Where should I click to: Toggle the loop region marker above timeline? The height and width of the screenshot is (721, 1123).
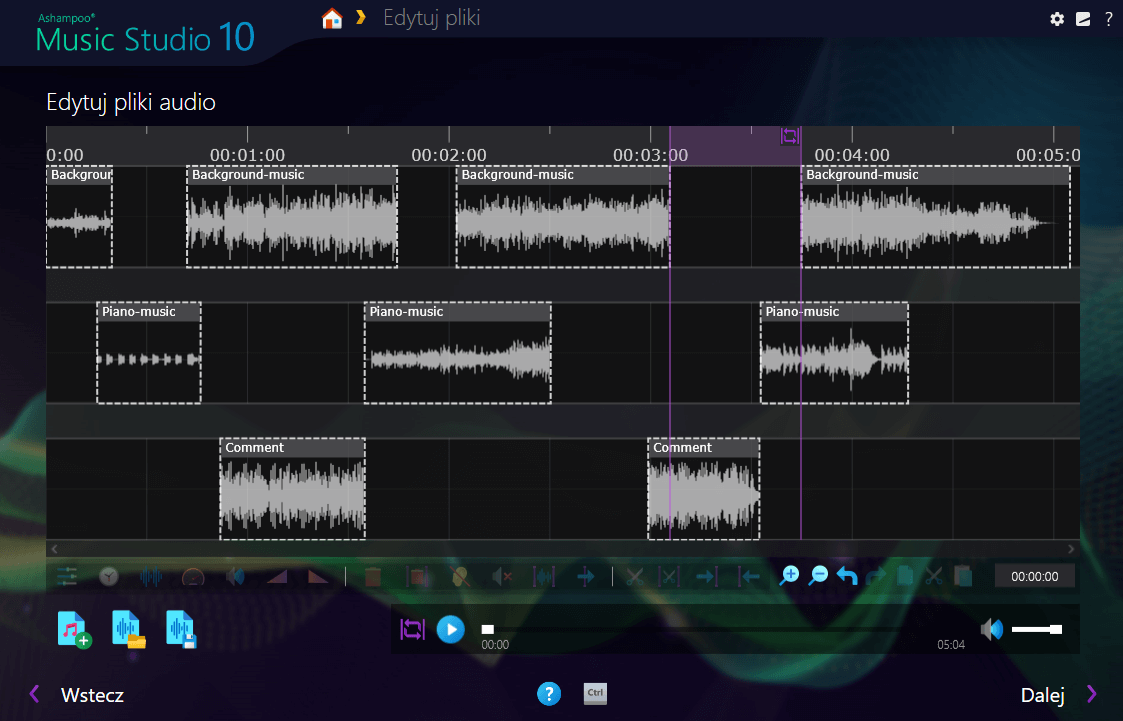(x=790, y=137)
